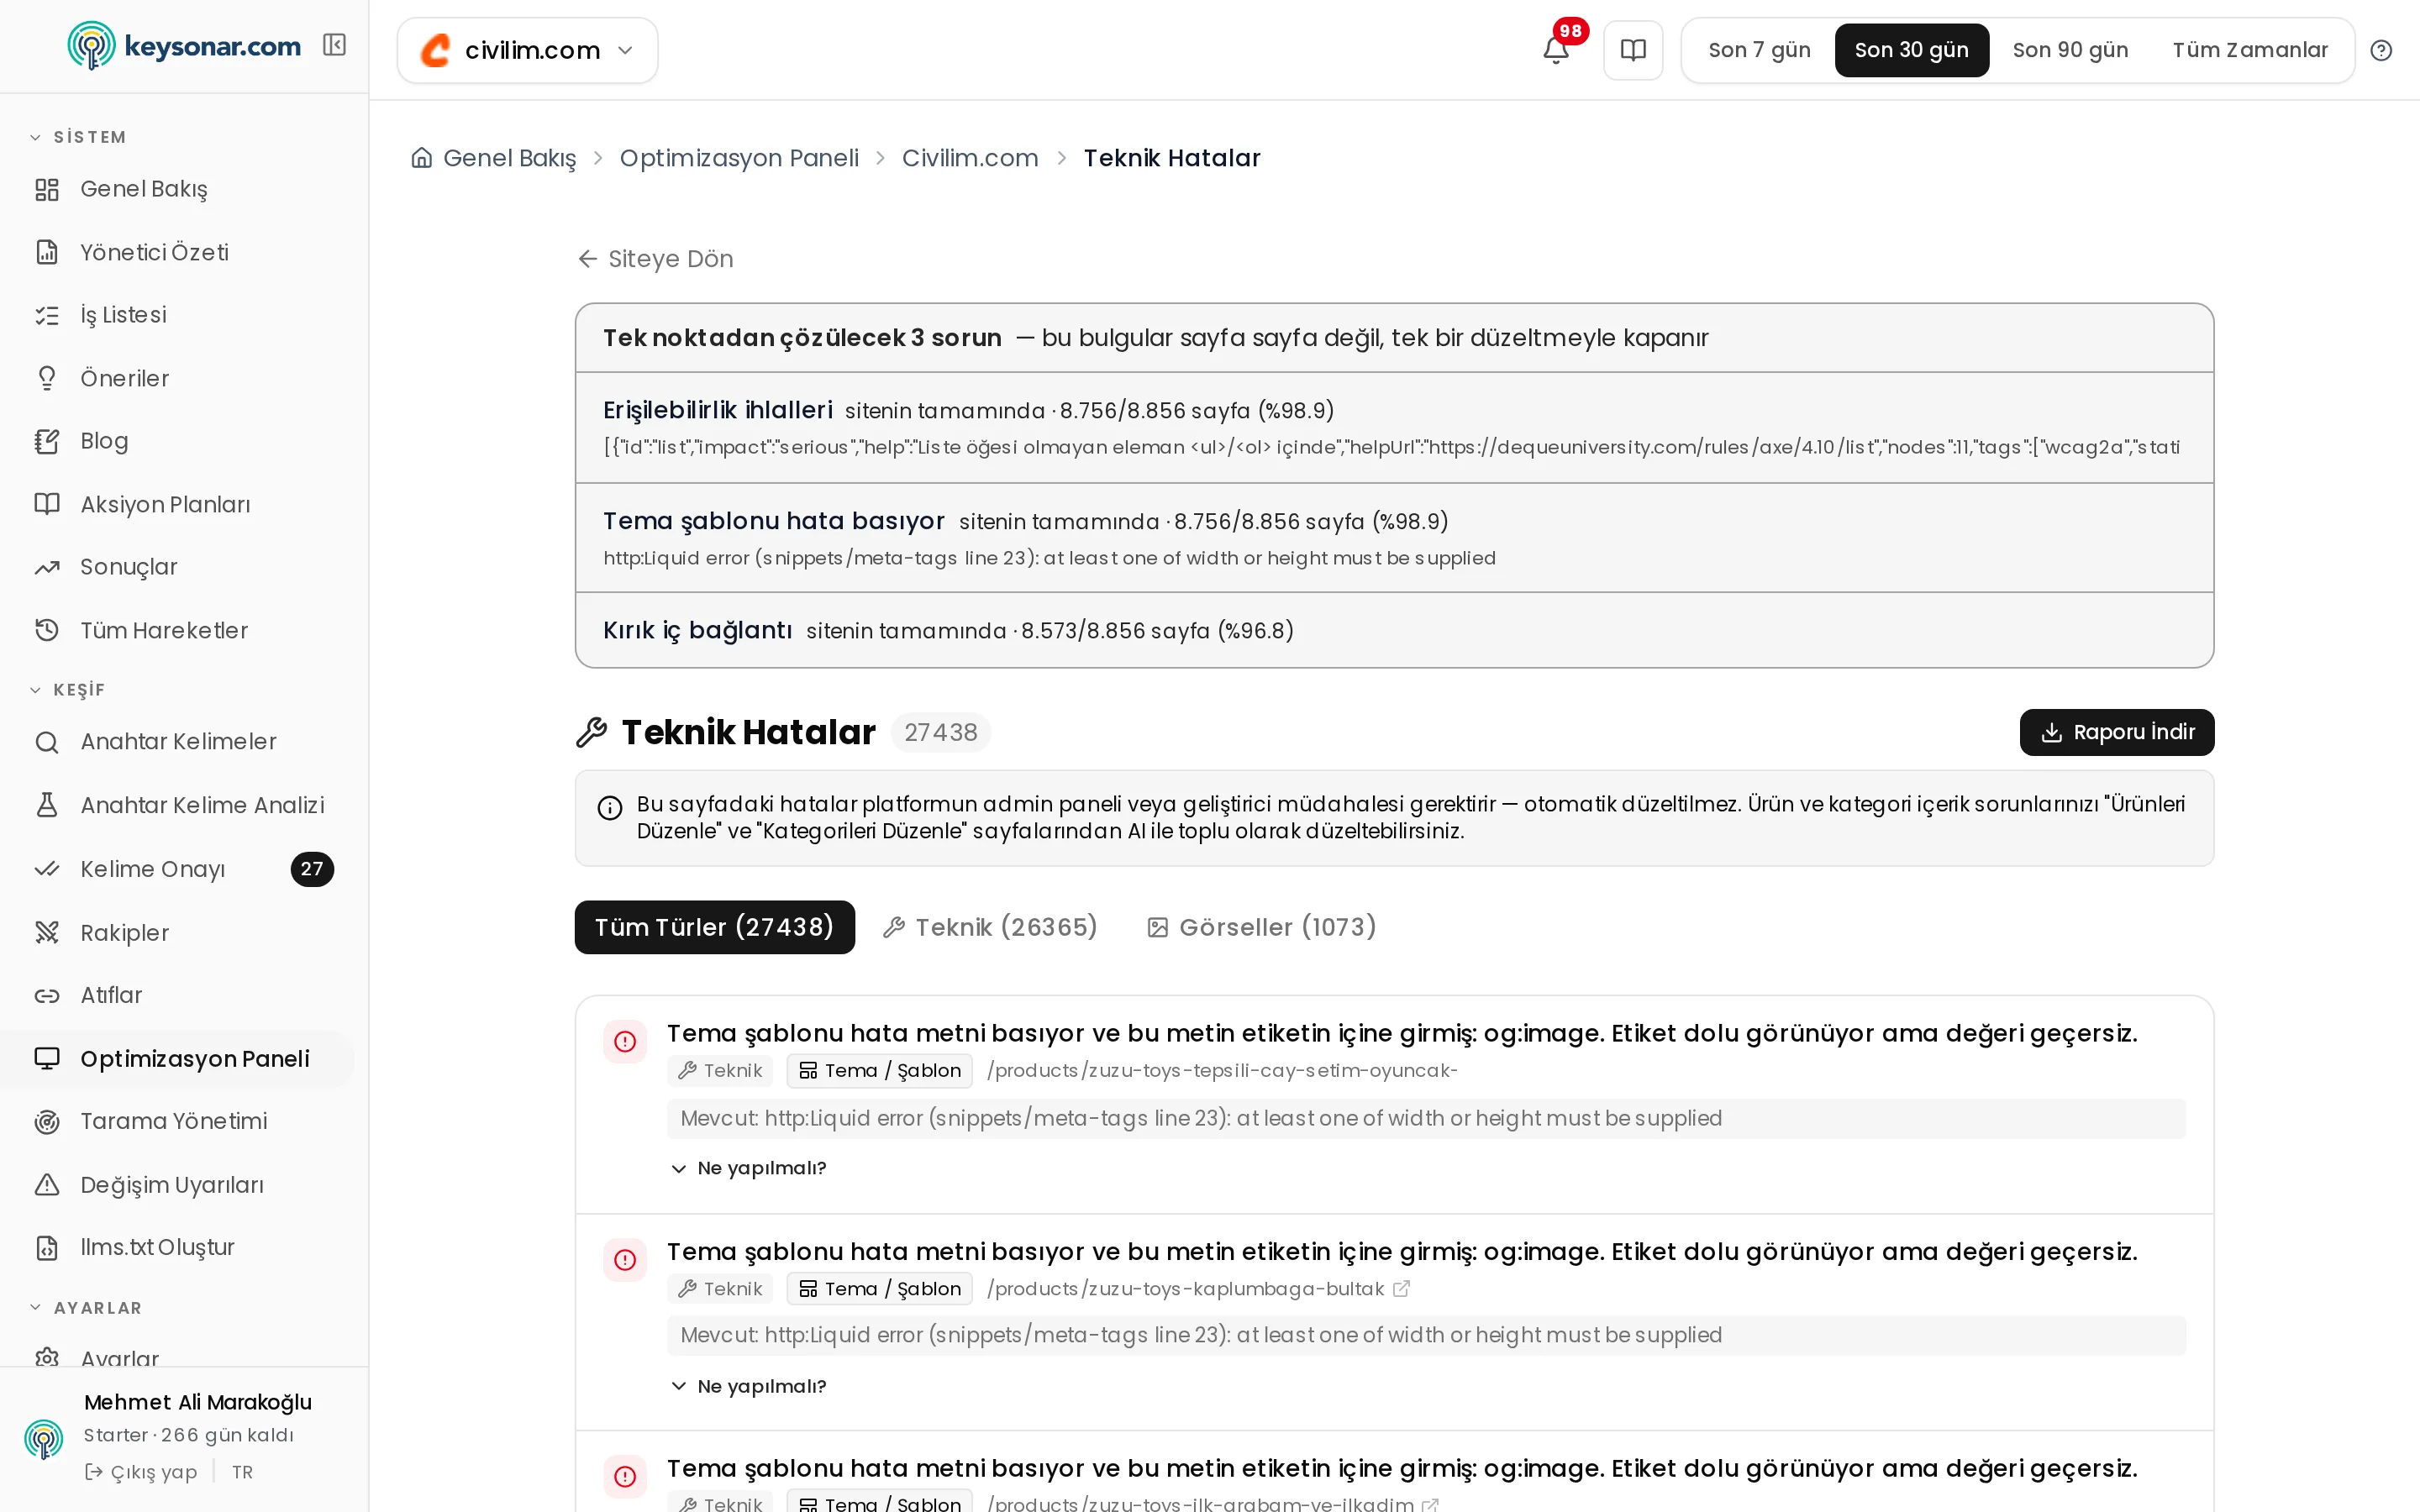Select Tüm Türler (27438) filter

tap(714, 927)
